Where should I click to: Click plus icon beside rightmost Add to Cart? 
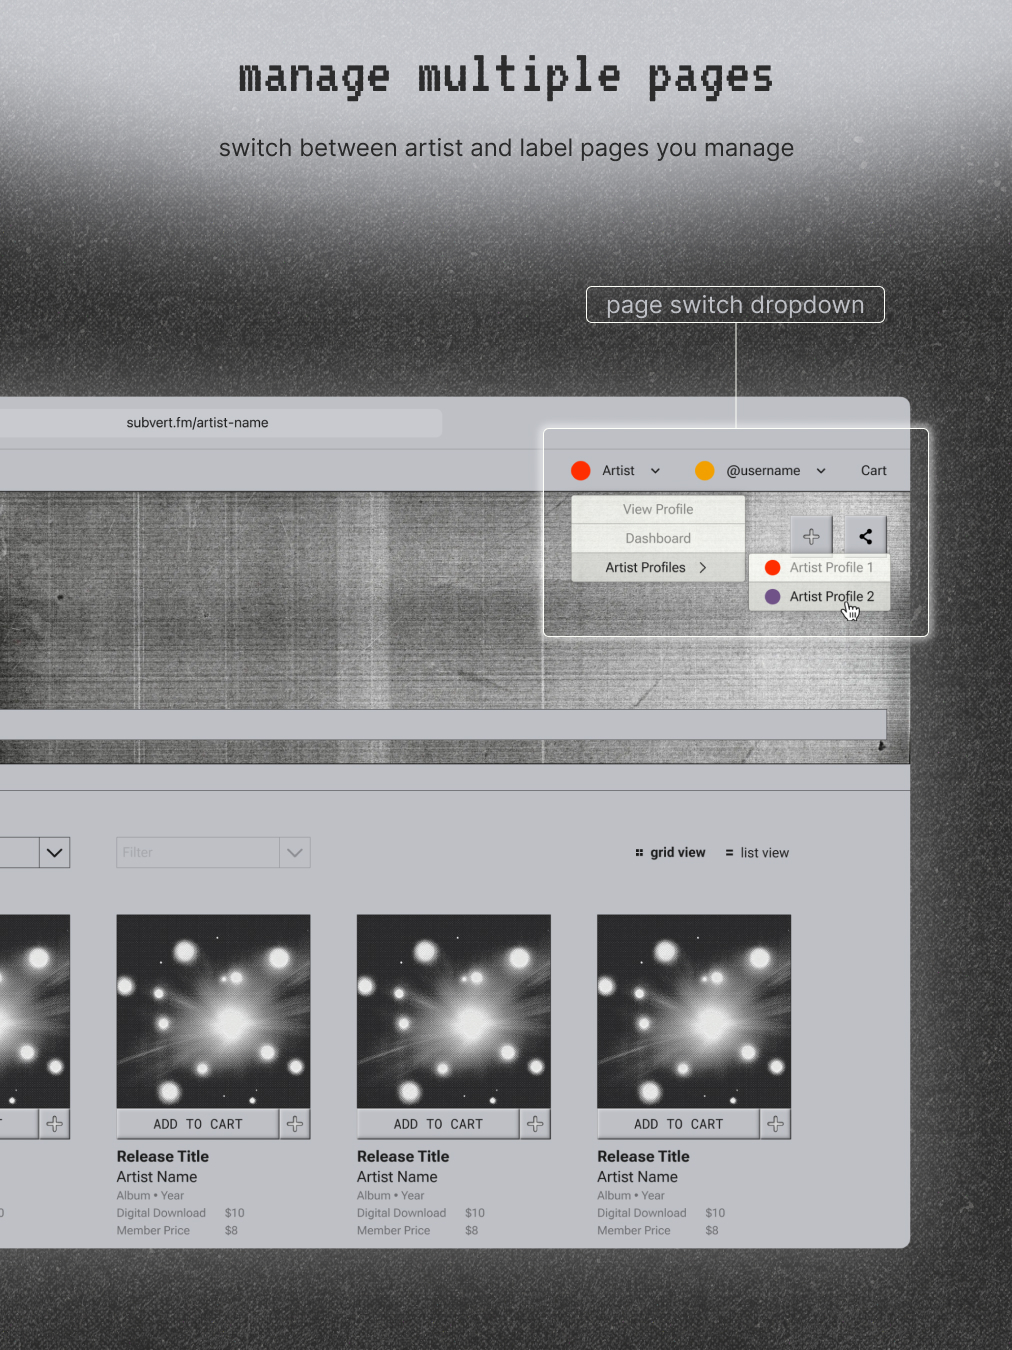[775, 1124]
